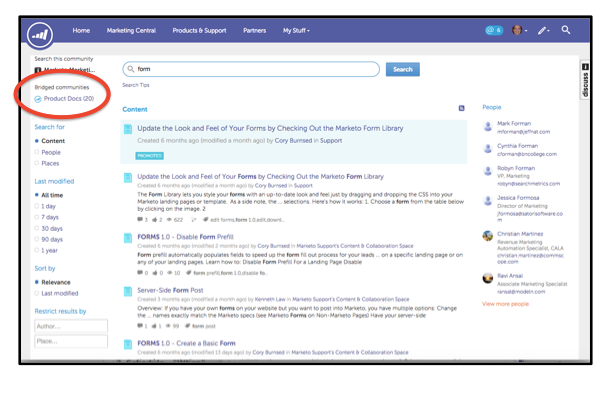This screenshot has height=395, width=604.
Task: Click View more people link
Action: tap(505, 304)
